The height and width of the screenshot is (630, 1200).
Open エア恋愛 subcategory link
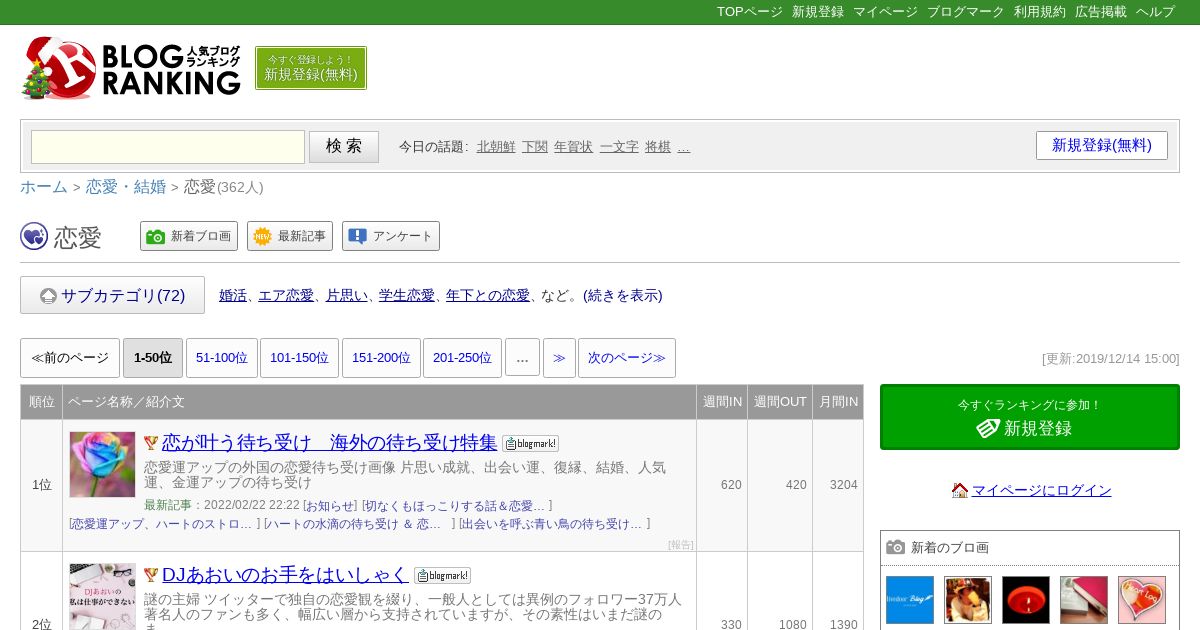pos(286,295)
